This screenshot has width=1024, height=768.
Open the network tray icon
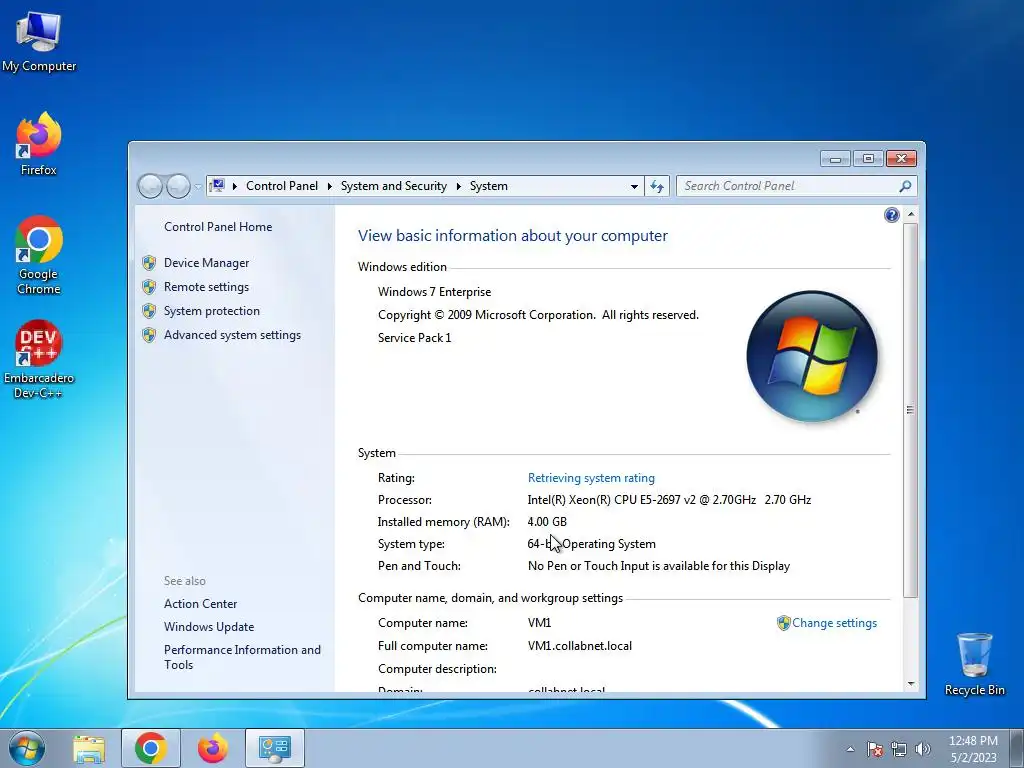coord(899,749)
